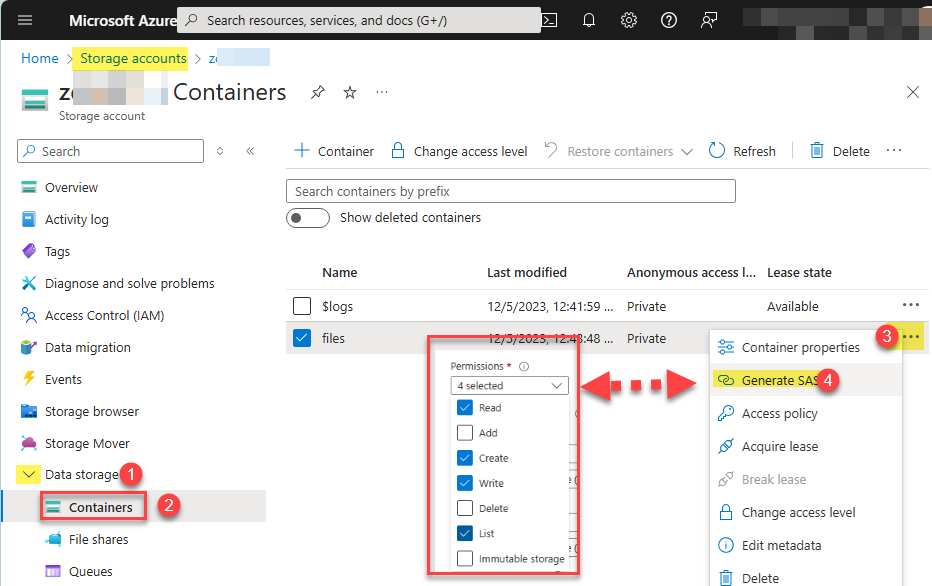
Task: Go to Storage accounts breadcrumb
Action: pos(133,58)
